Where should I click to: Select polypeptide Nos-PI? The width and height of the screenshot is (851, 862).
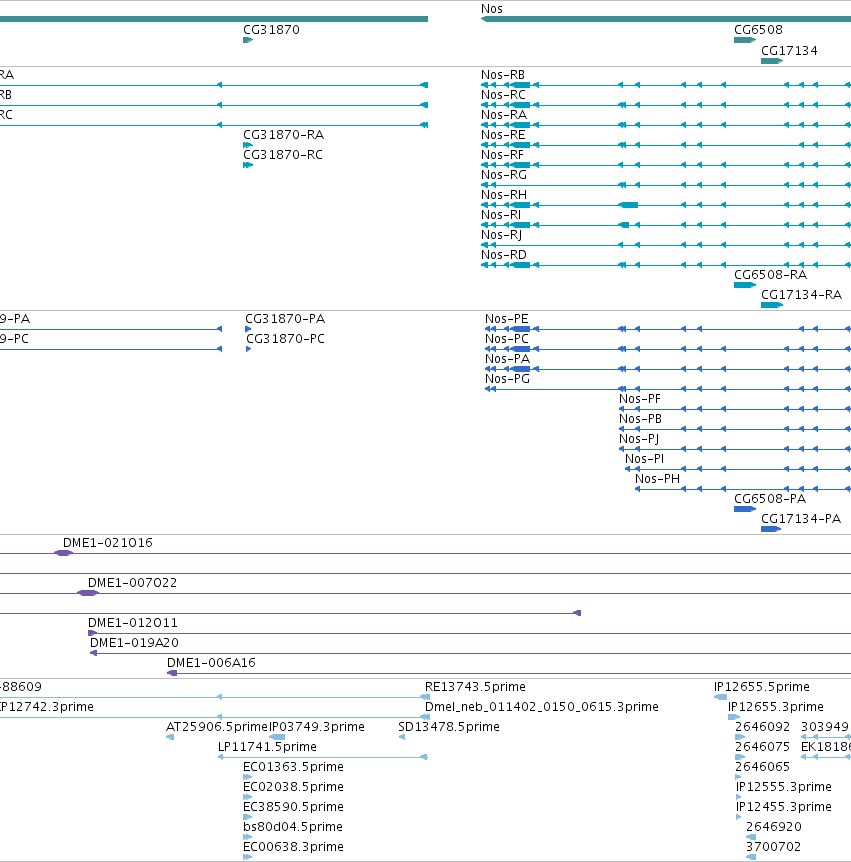pos(644,459)
